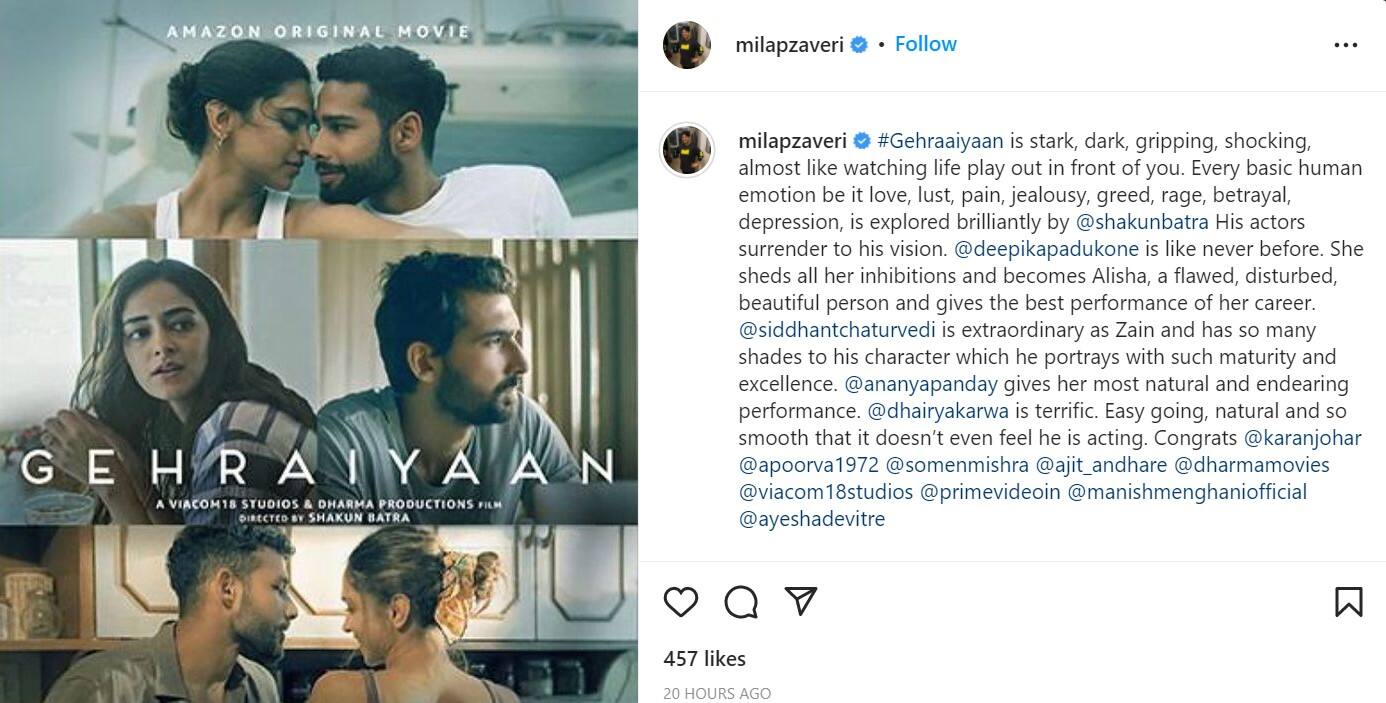Screen dimensions: 1386x703
Task: Open the @ayeshadevitre mention
Action: click(812, 519)
